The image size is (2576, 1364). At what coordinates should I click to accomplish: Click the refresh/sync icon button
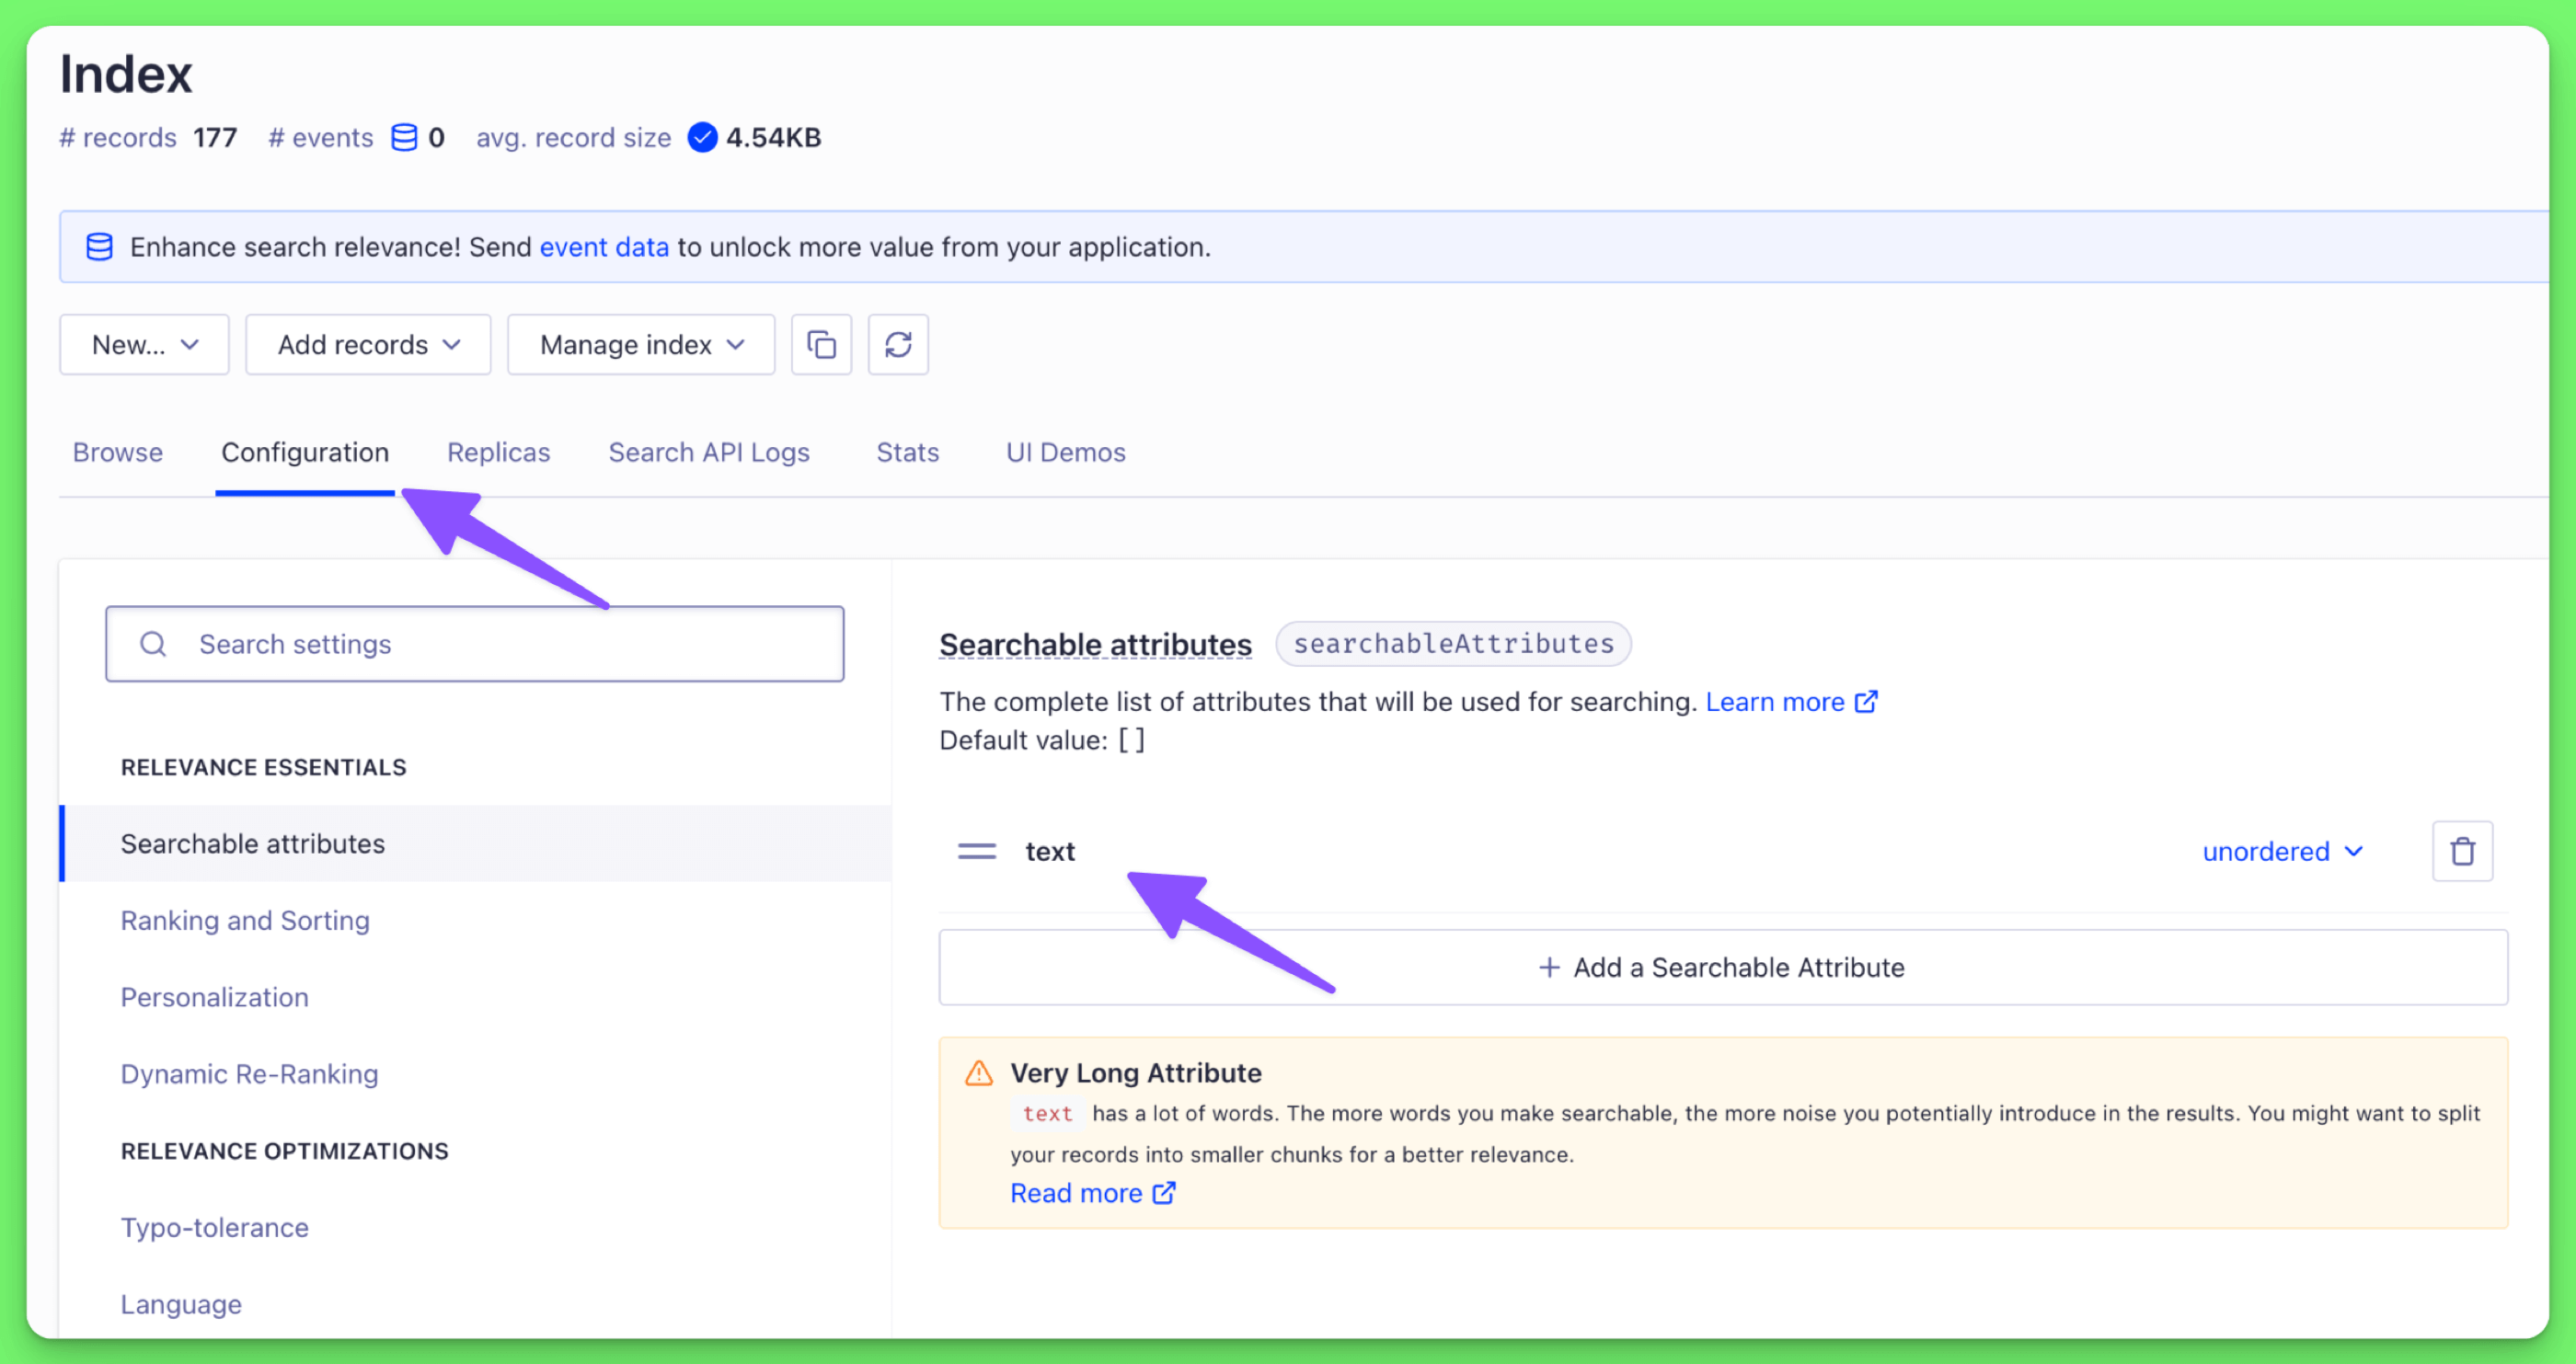(x=898, y=346)
